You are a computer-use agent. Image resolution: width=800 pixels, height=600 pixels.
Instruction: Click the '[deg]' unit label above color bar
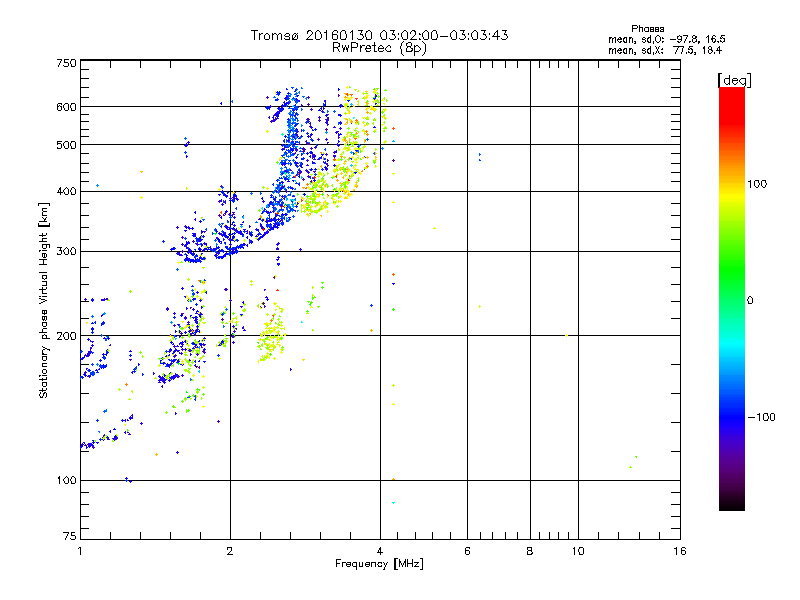[x=734, y=80]
